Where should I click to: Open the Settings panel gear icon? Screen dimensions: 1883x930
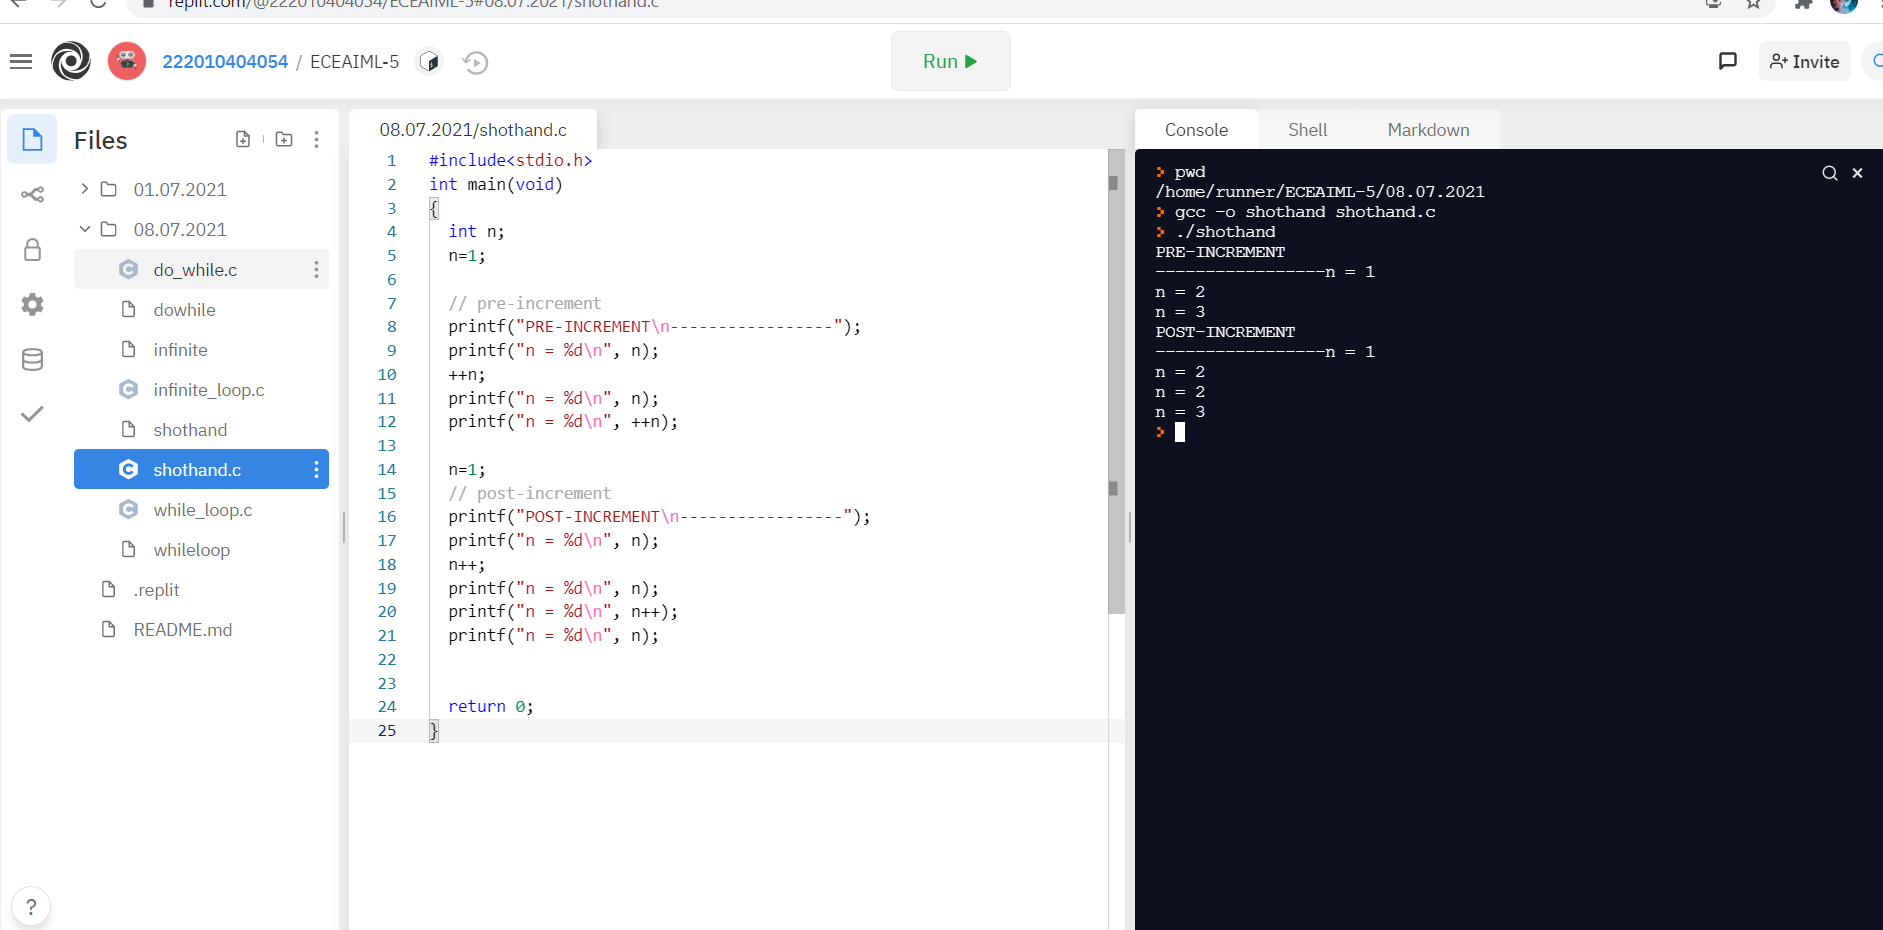[x=32, y=304]
